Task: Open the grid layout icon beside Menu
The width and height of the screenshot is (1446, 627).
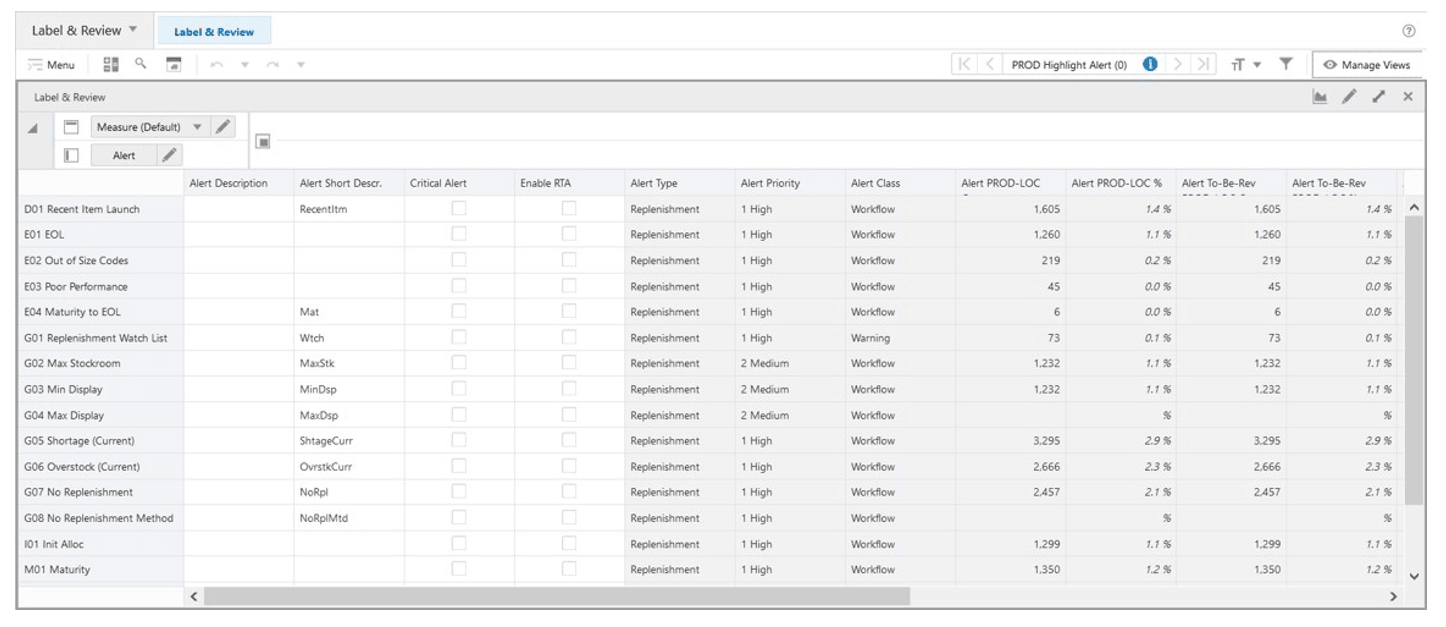Action: (111, 64)
